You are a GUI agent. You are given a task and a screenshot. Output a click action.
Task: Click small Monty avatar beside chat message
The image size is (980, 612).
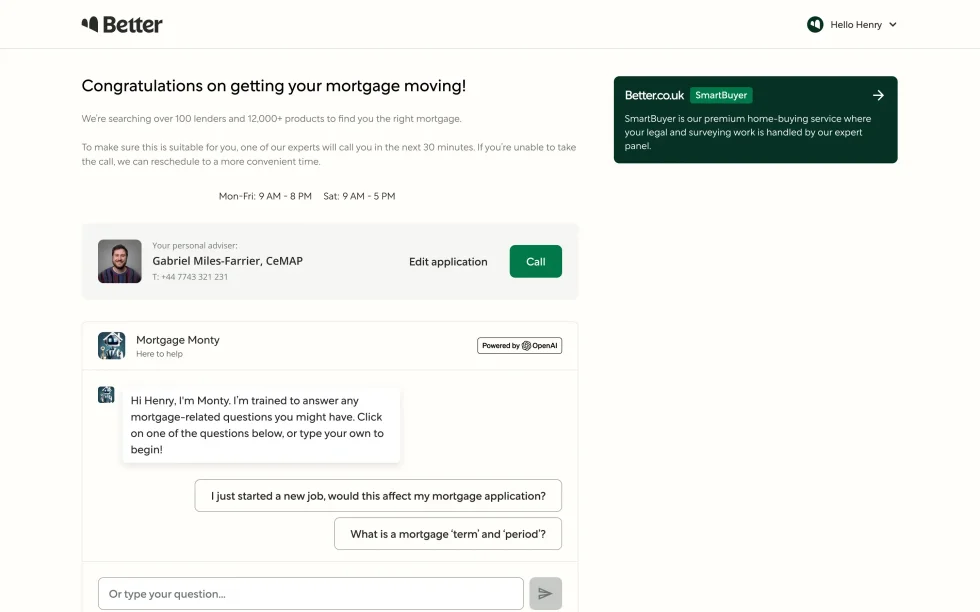[x=106, y=394]
